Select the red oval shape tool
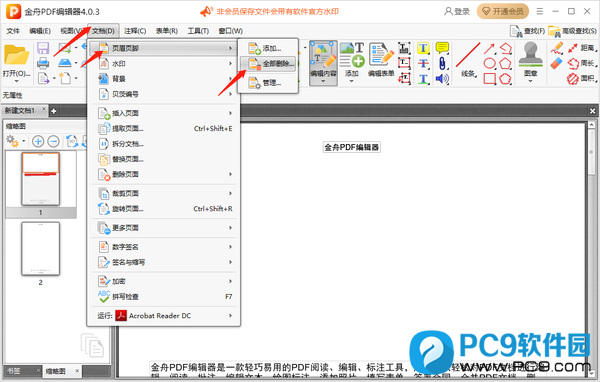 [489, 64]
